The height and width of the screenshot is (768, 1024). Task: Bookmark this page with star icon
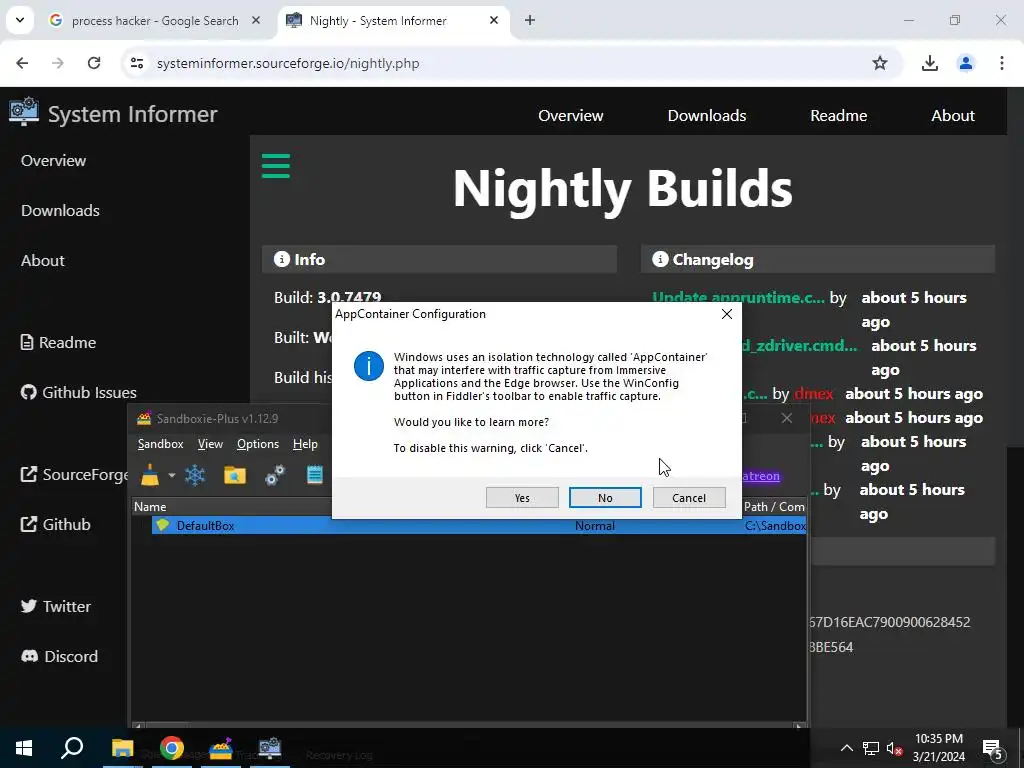(880, 63)
